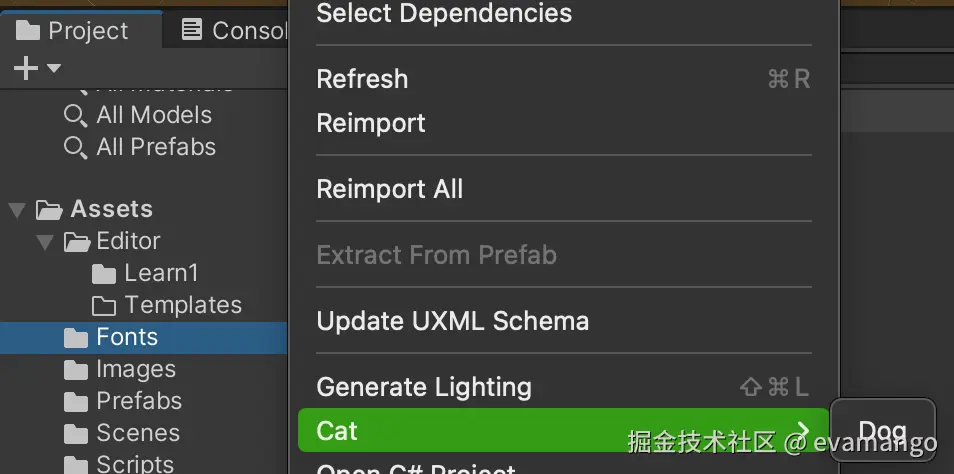This screenshot has width=954, height=474.
Task: Click the Assets folder icon
Action: click(48, 209)
